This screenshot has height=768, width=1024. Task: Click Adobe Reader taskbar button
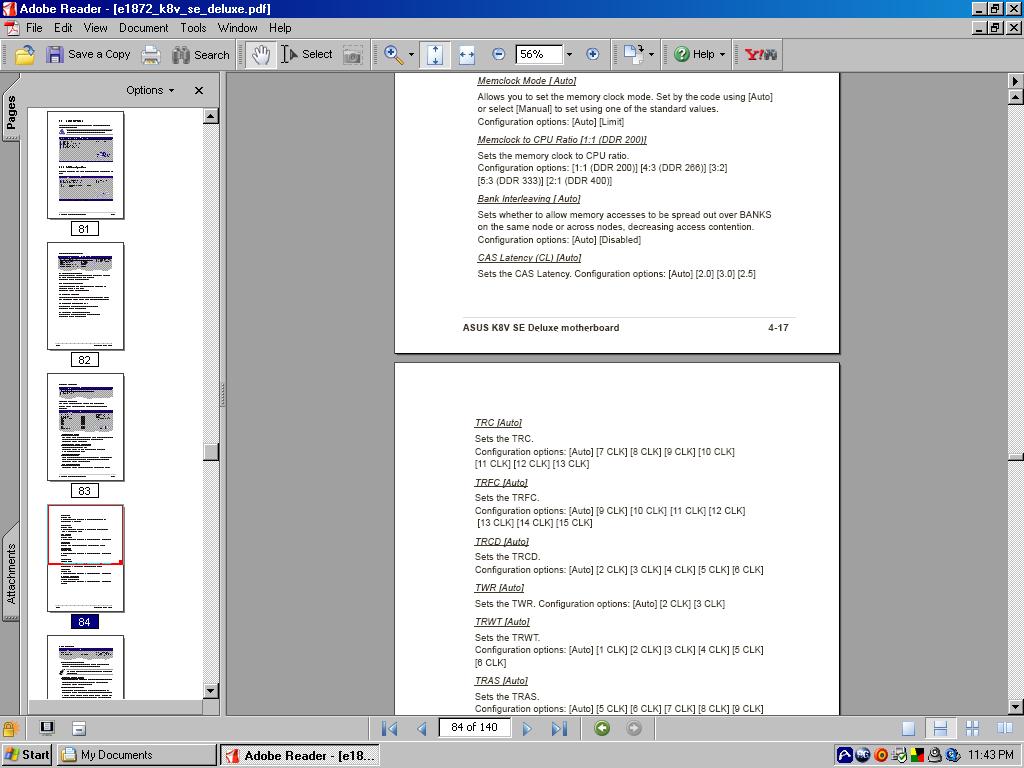coord(299,755)
